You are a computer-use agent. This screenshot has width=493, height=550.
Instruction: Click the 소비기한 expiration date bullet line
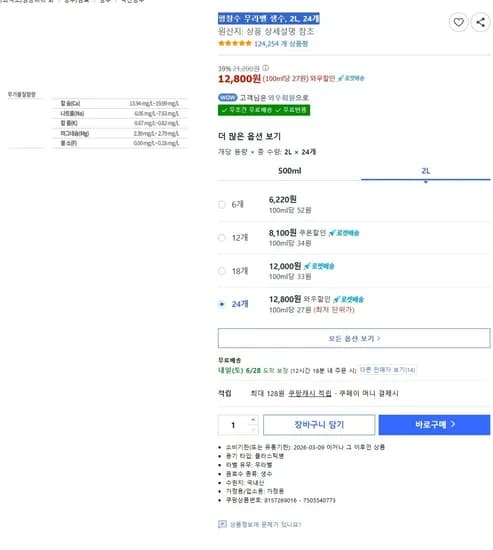point(305,447)
